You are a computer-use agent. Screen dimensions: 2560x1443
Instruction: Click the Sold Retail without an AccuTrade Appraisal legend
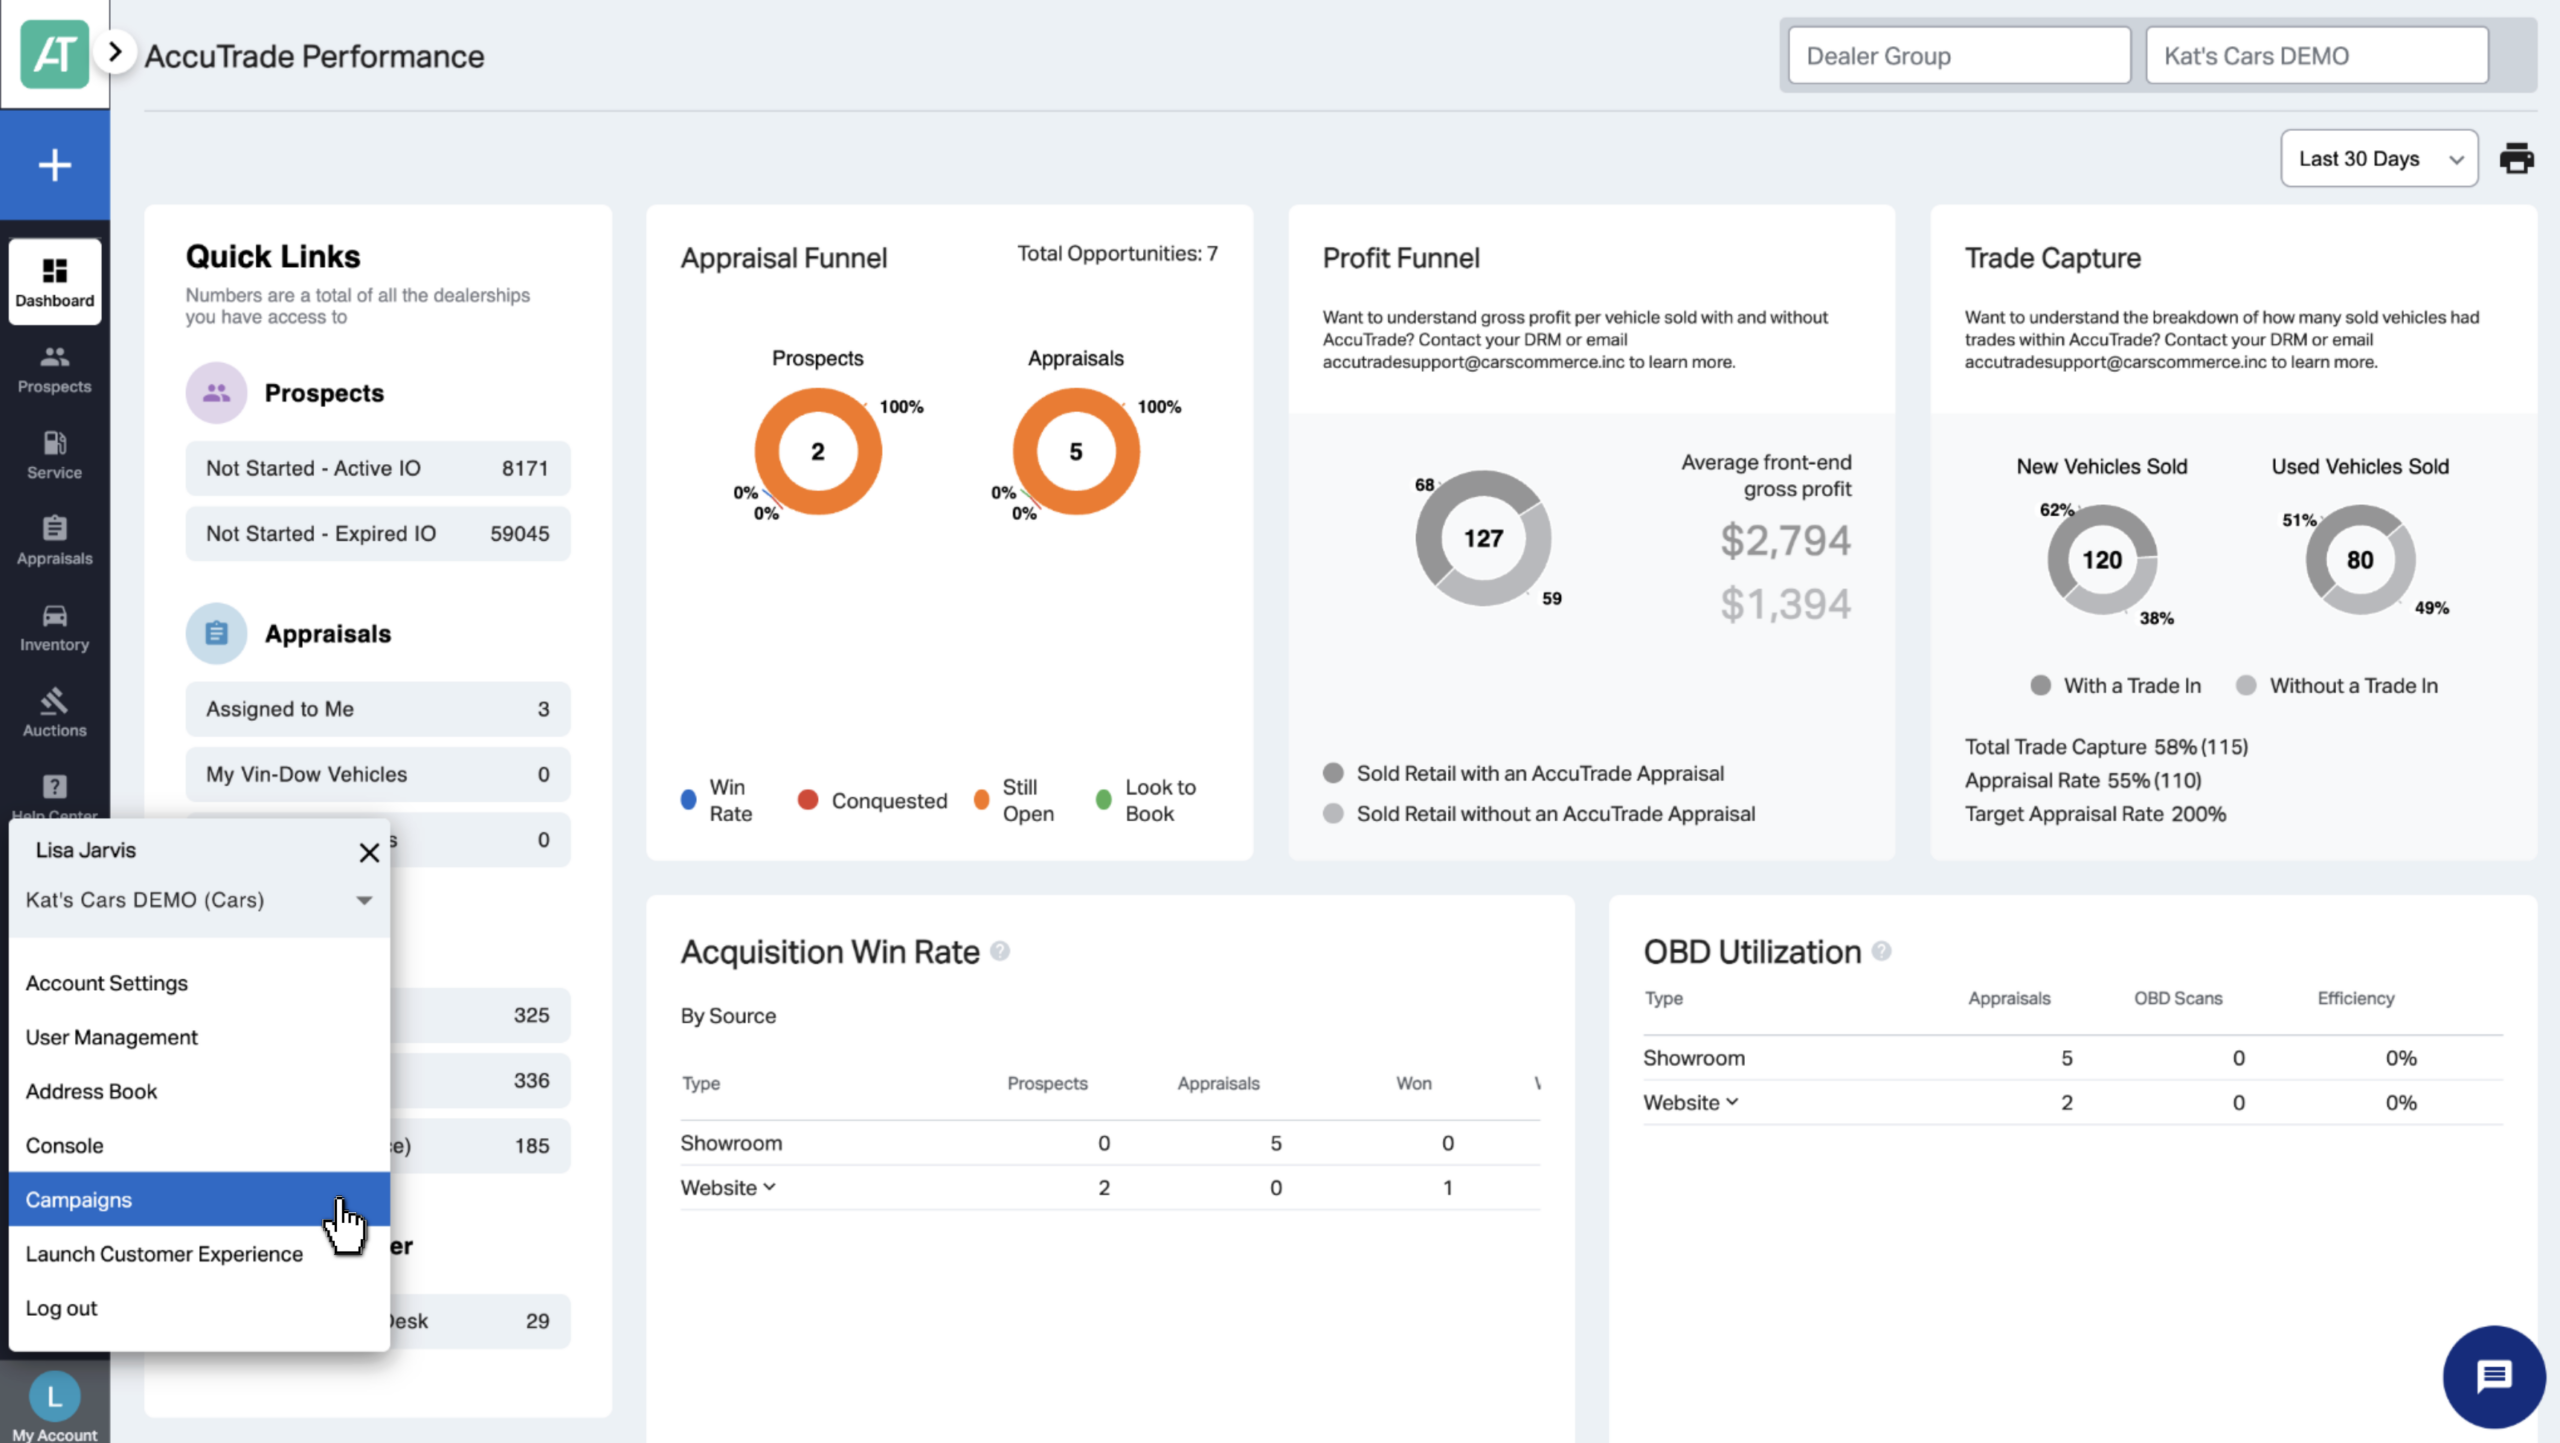pyautogui.click(x=1538, y=813)
